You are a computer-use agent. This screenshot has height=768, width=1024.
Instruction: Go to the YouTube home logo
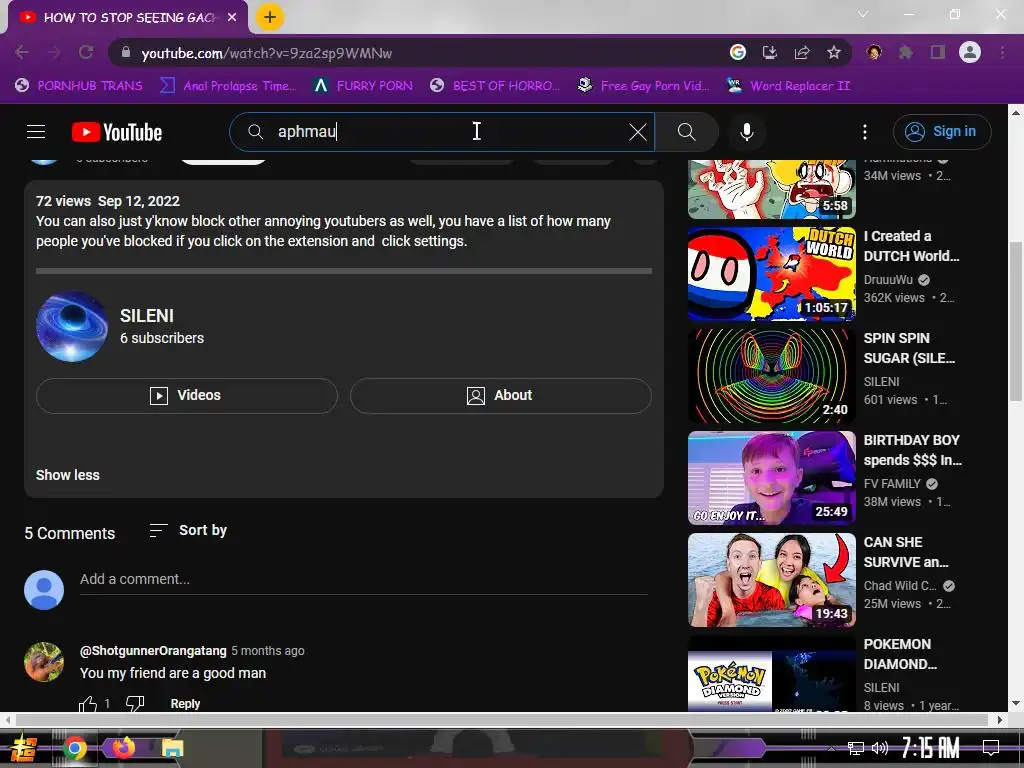pos(117,132)
